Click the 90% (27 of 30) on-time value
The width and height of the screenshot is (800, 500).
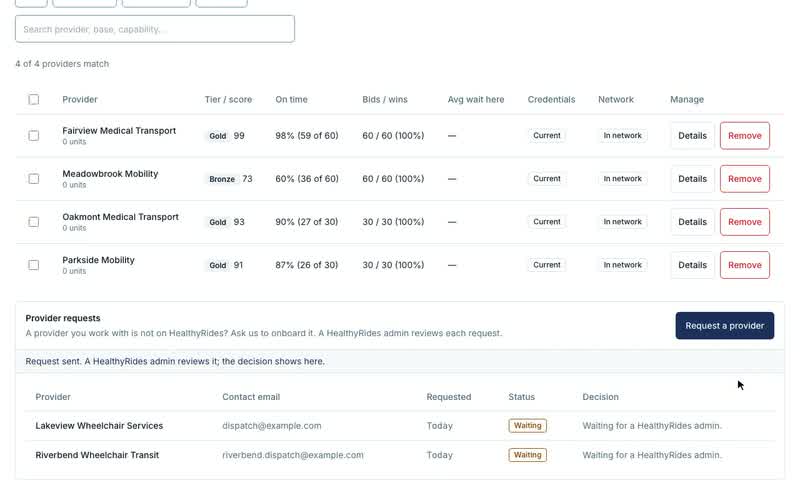click(x=307, y=222)
